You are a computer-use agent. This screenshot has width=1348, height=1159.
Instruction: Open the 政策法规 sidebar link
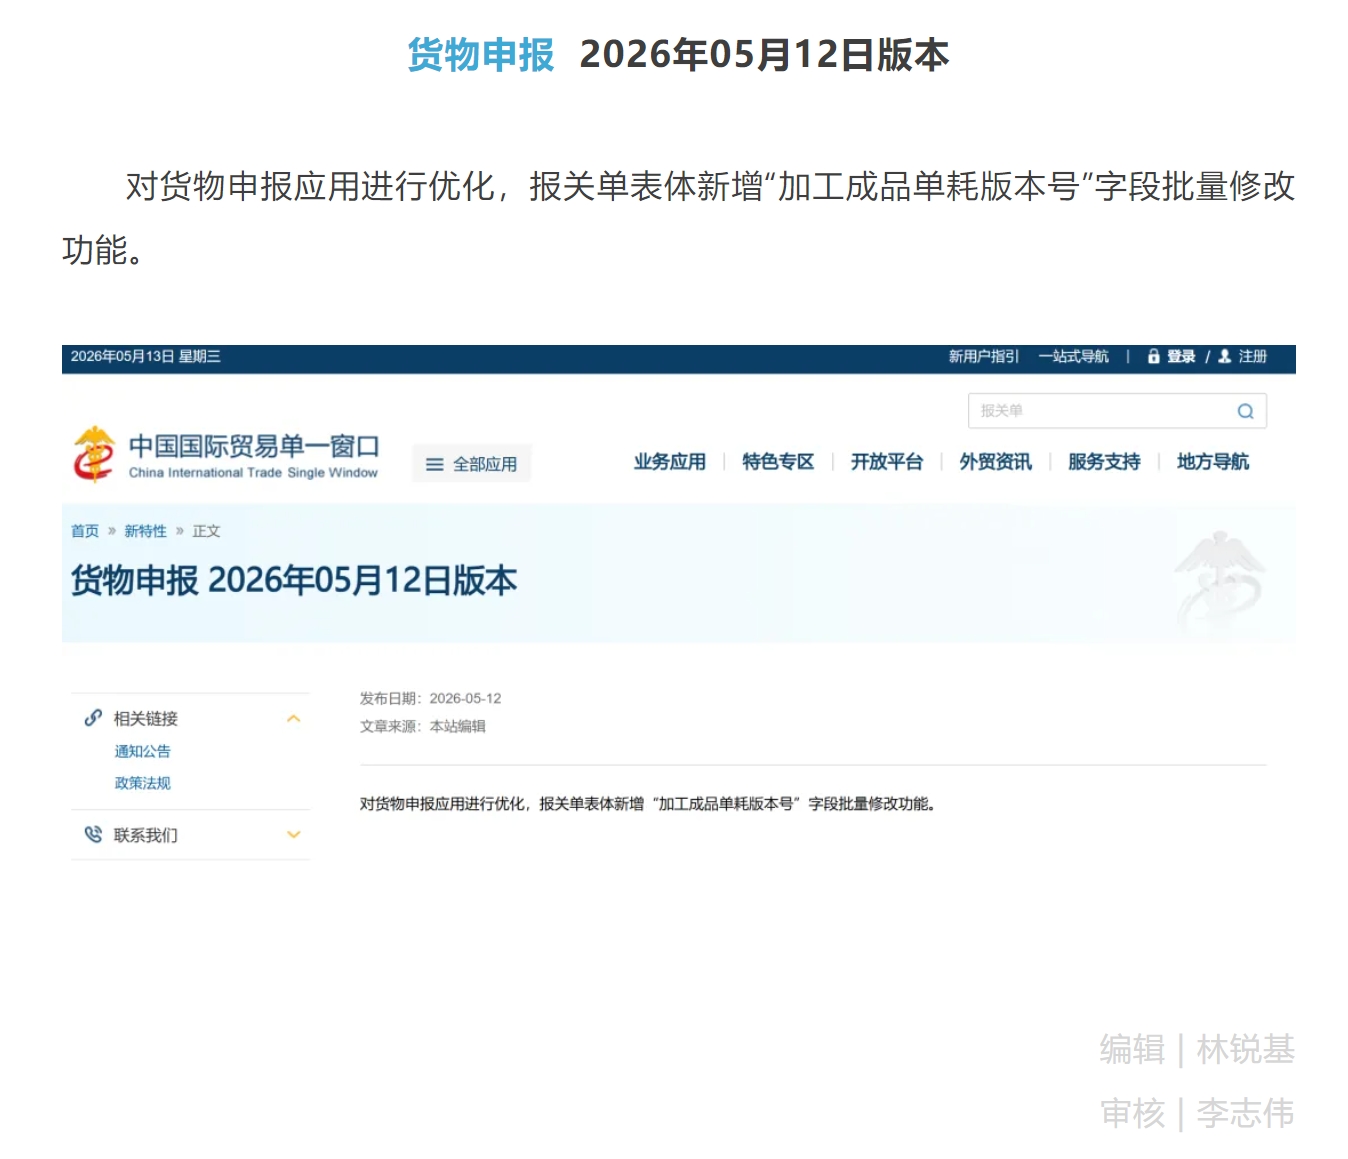tap(142, 783)
